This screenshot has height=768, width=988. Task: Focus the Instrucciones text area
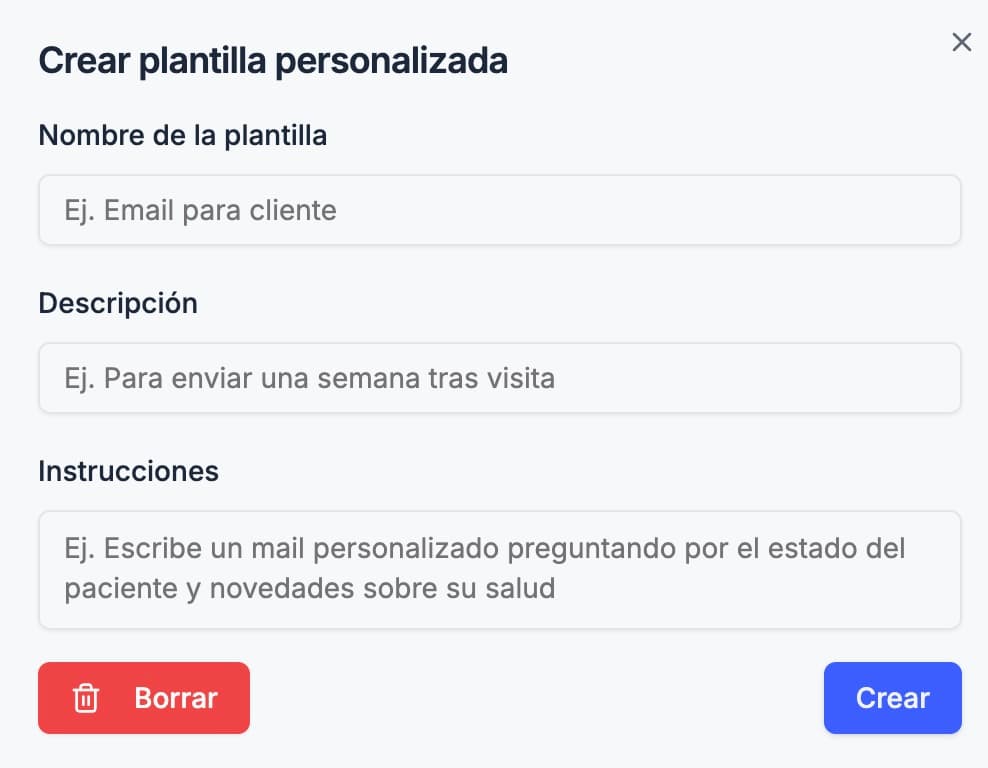499,569
